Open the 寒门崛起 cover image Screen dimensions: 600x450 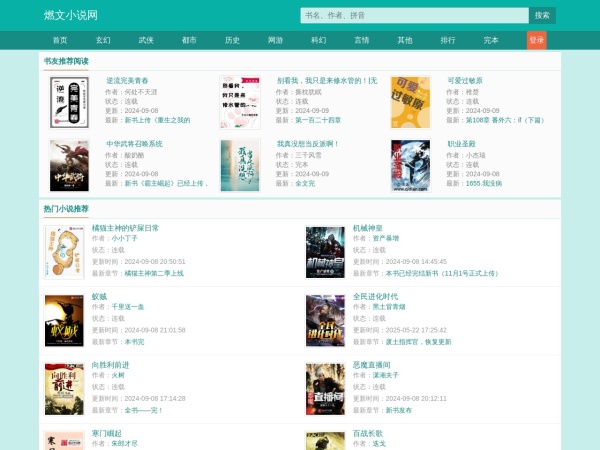(x=64, y=440)
